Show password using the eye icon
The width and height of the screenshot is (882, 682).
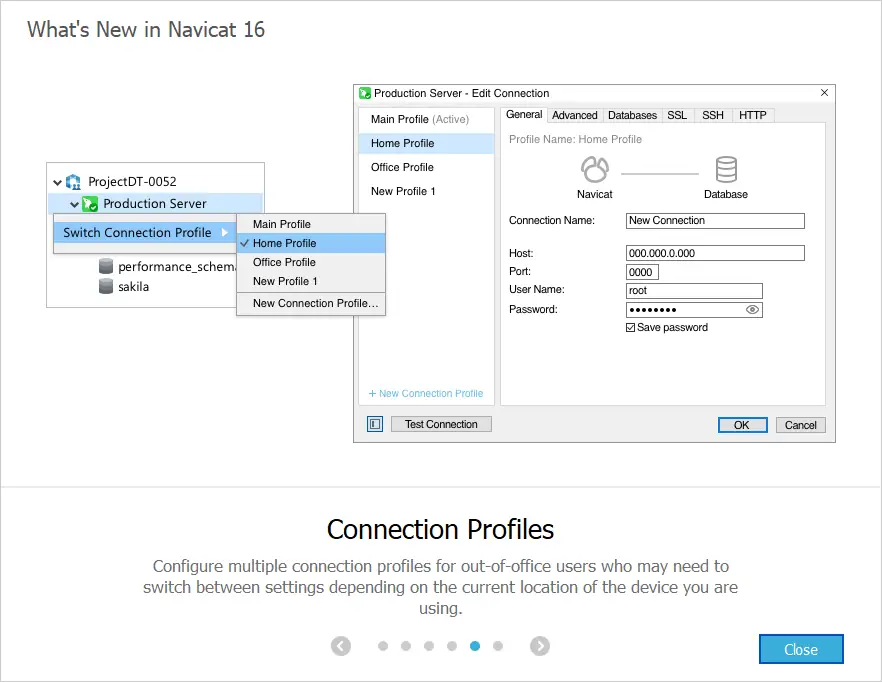752,310
